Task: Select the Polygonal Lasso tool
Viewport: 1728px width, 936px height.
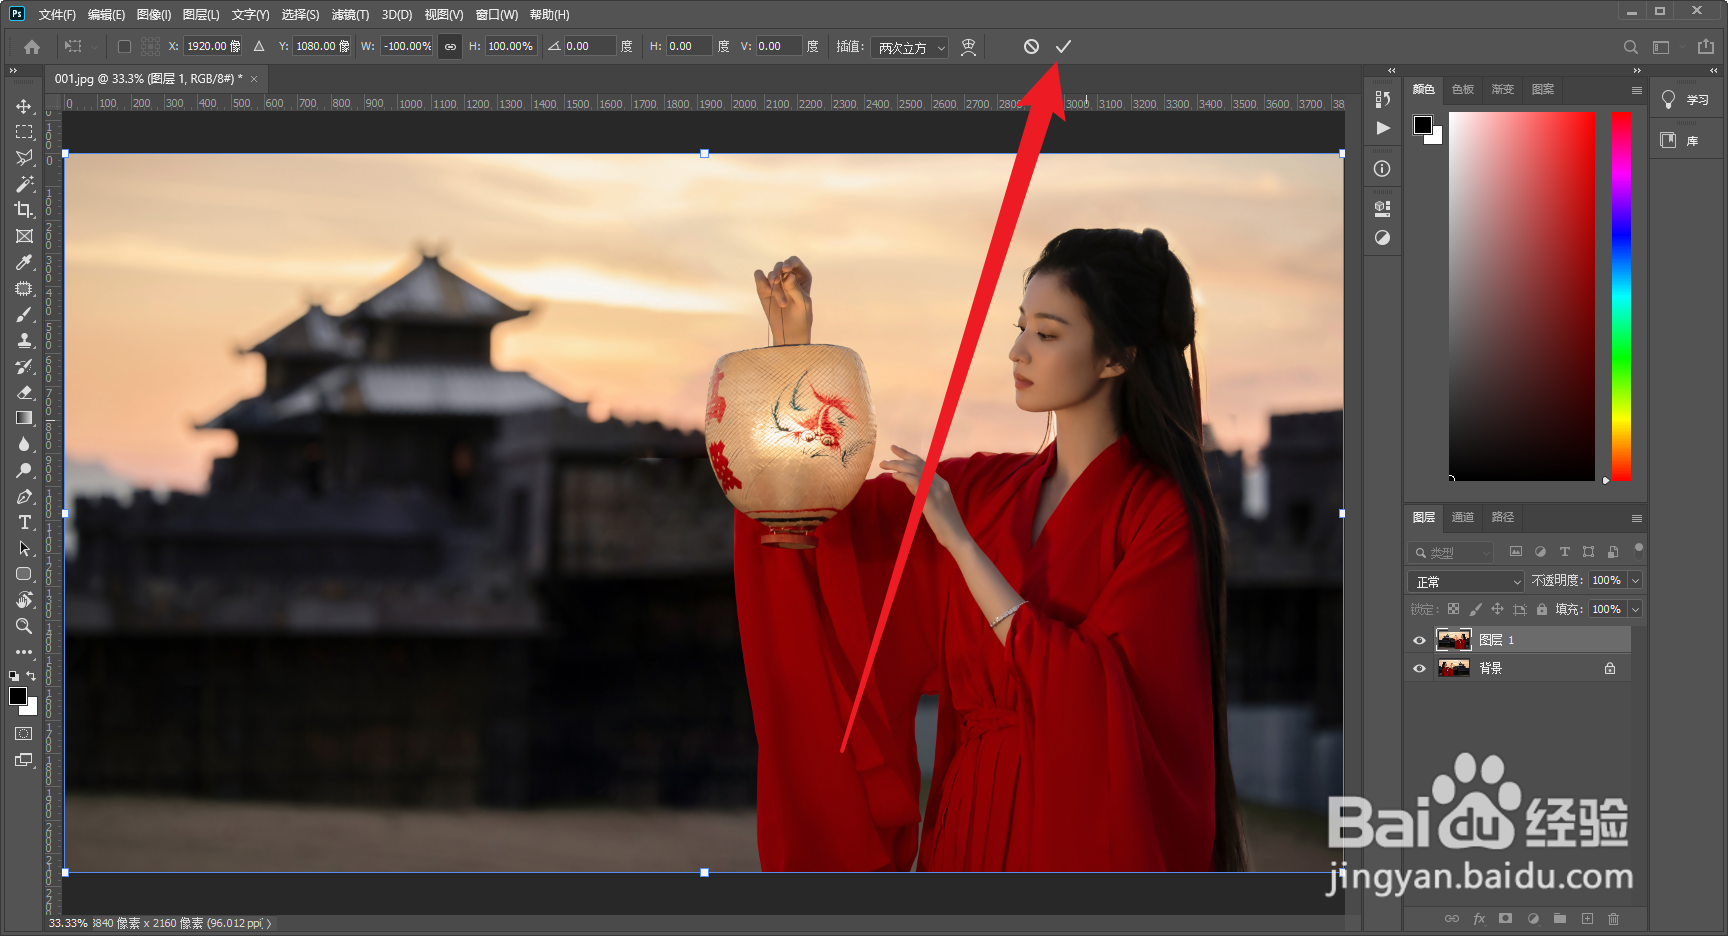Action: 24,158
